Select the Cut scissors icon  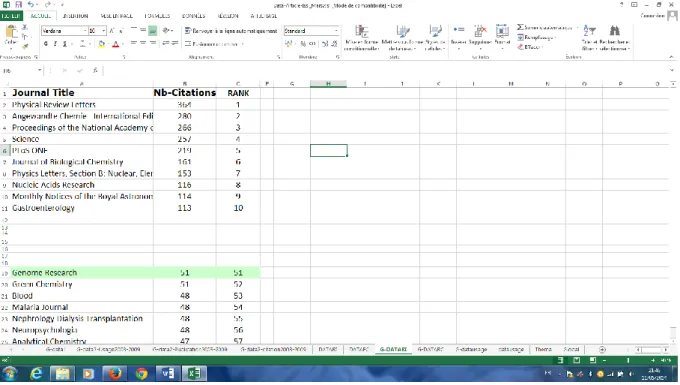(25, 27)
